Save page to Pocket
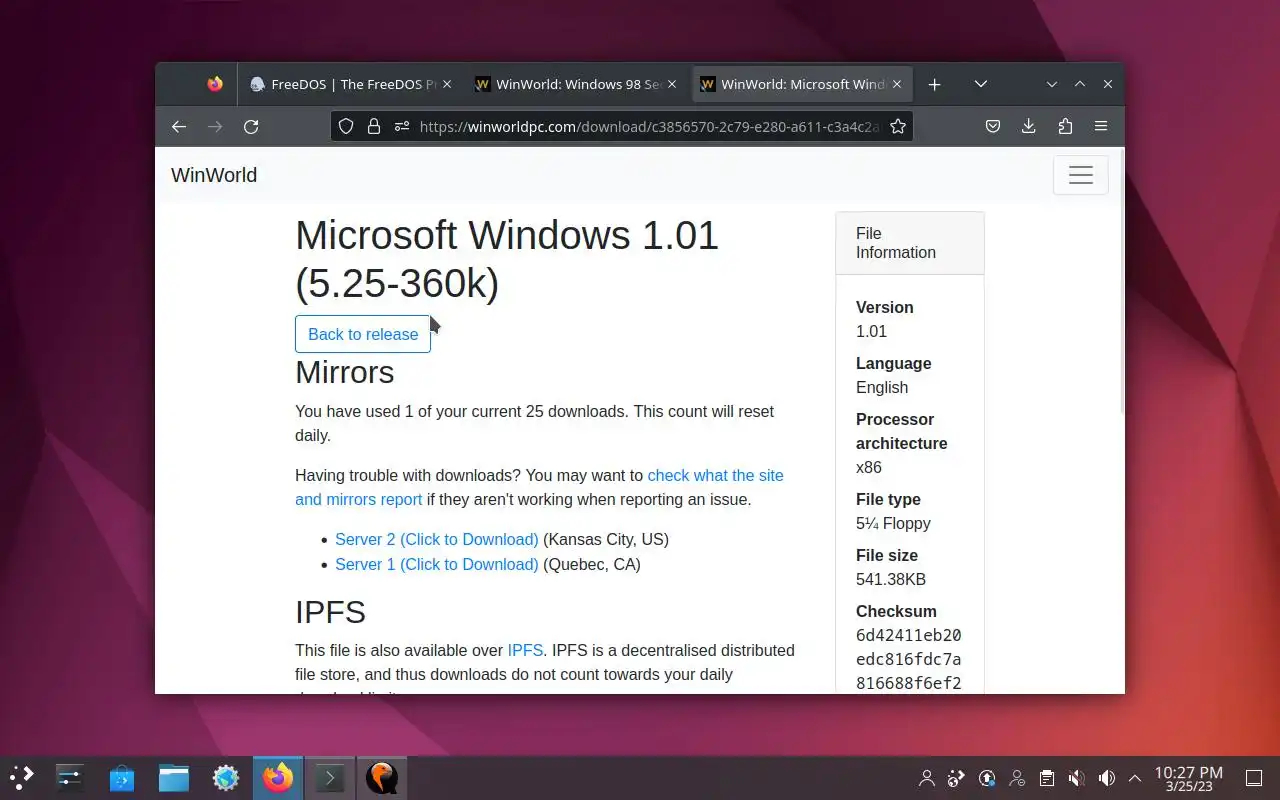The width and height of the screenshot is (1280, 800). click(x=993, y=126)
